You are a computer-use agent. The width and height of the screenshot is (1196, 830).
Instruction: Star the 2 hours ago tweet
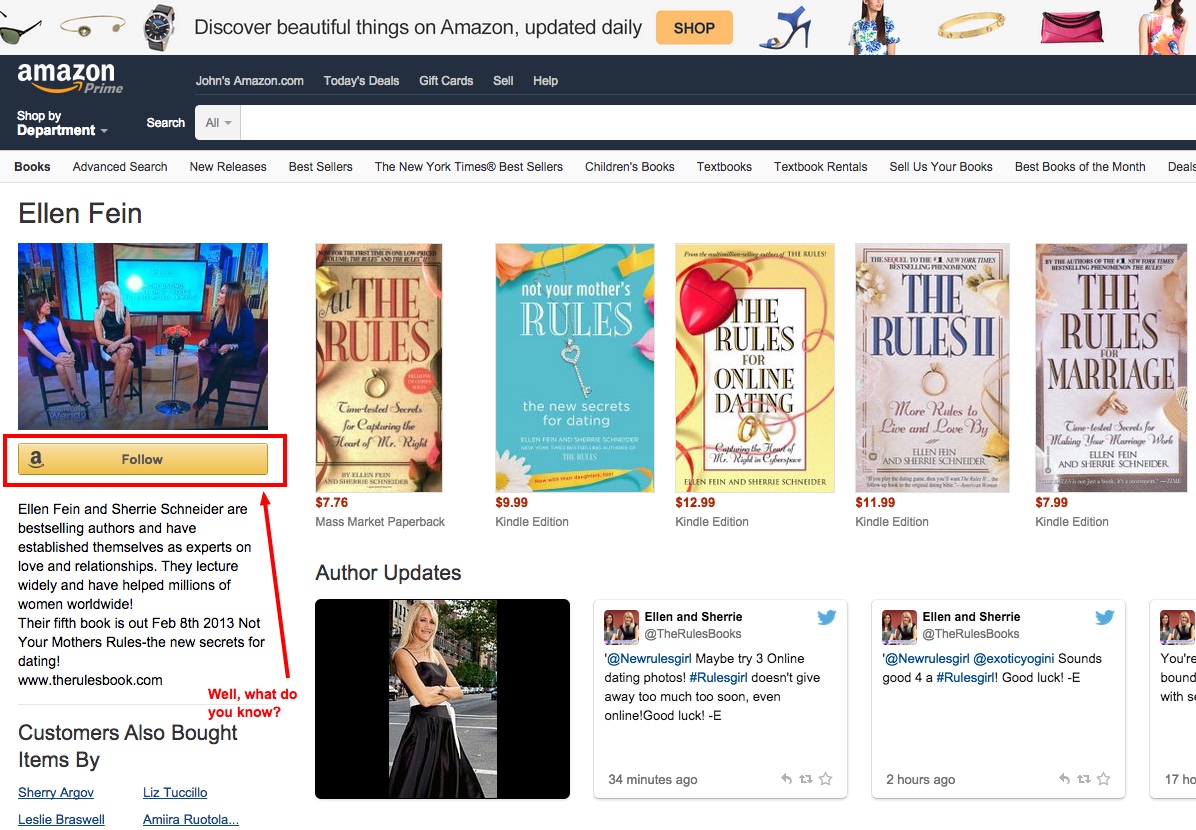click(x=1103, y=779)
